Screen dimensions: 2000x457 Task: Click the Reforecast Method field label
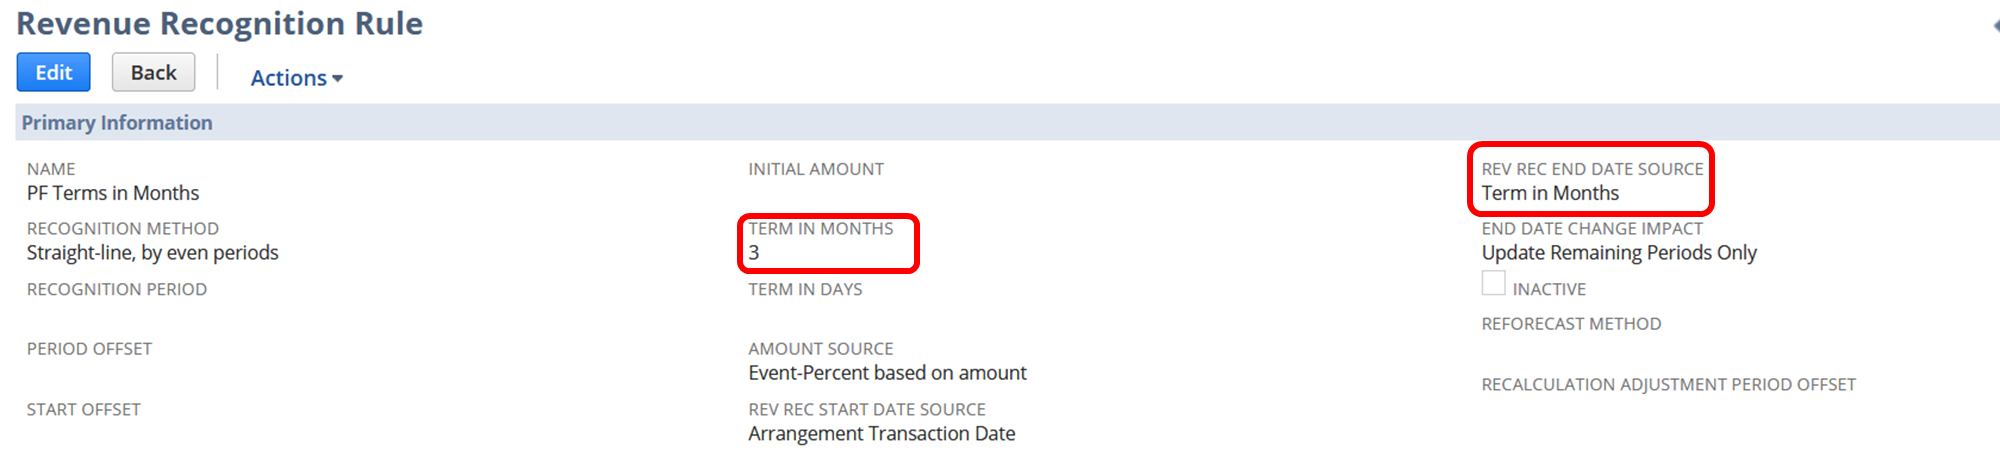(1571, 324)
